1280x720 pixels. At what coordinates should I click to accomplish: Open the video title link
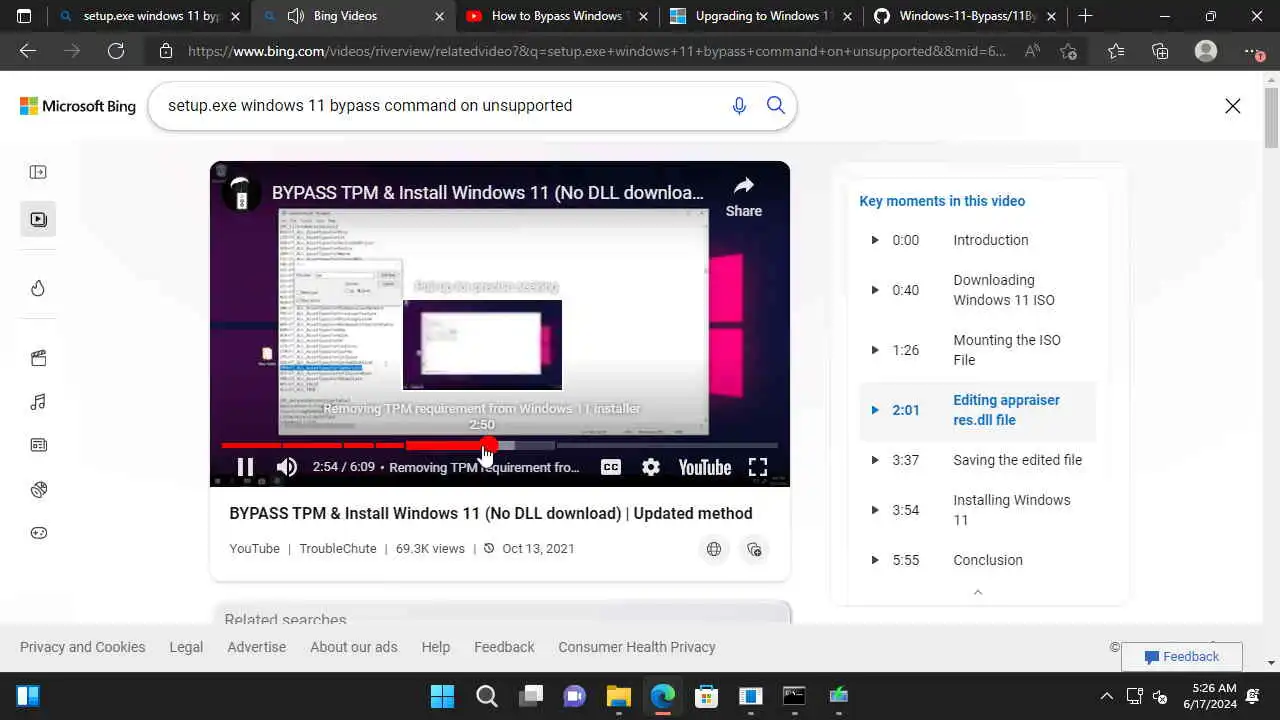pos(491,513)
